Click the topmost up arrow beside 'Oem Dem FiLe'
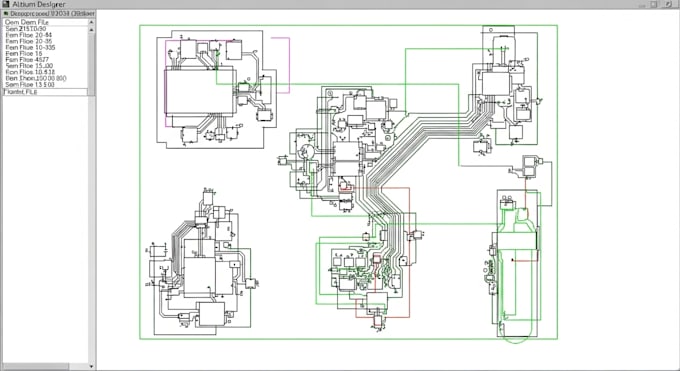The height and width of the screenshot is (371, 680). (91, 22)
